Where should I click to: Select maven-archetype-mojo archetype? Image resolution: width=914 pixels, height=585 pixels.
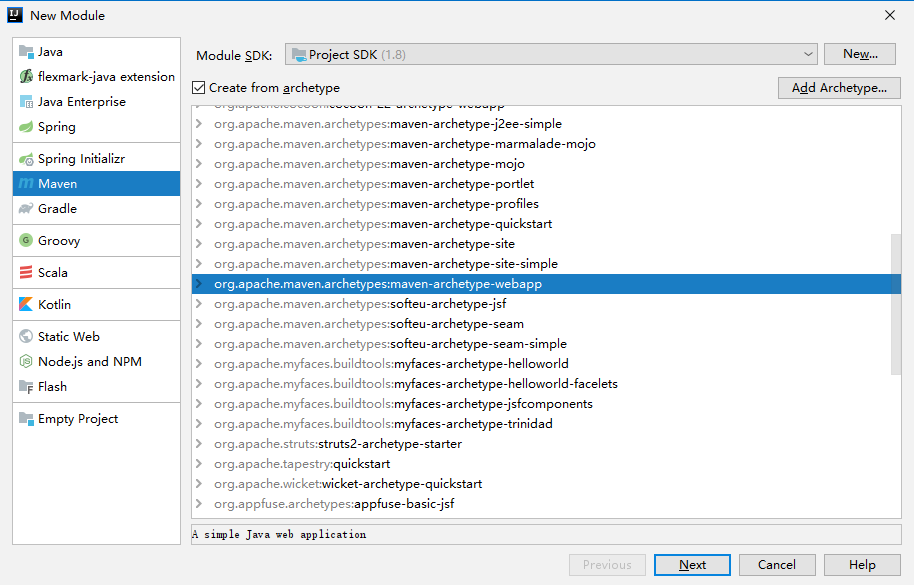546,164
